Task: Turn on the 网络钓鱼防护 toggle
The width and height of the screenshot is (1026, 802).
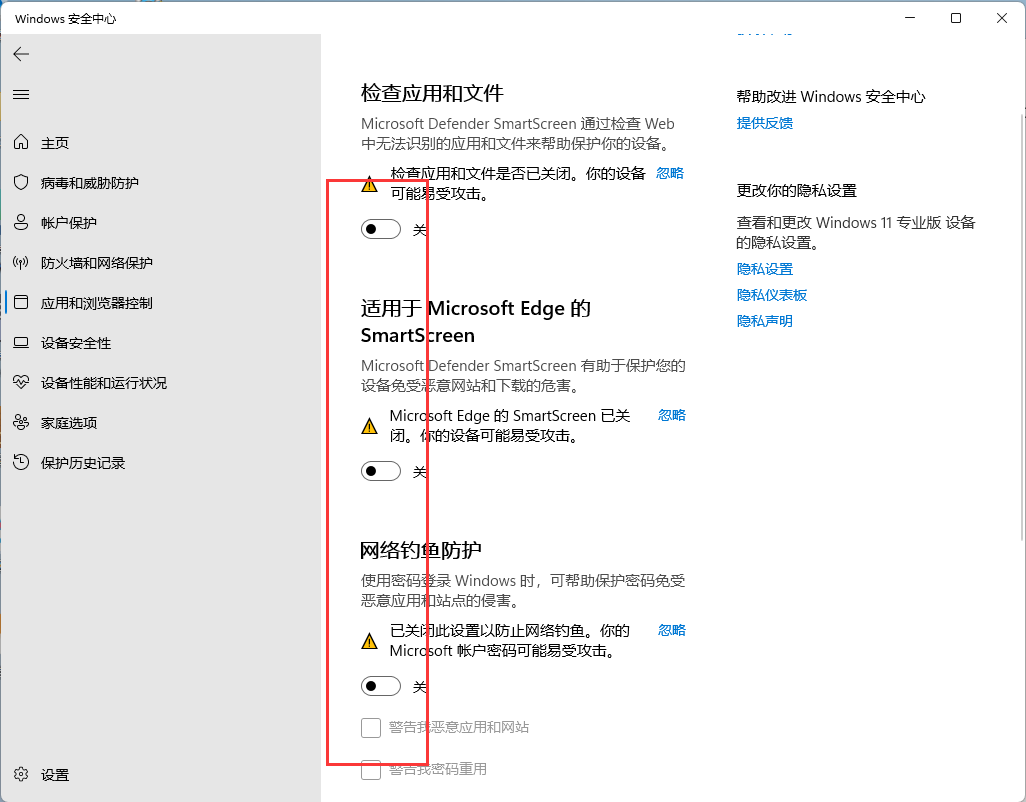Action: tap(381, 686)
